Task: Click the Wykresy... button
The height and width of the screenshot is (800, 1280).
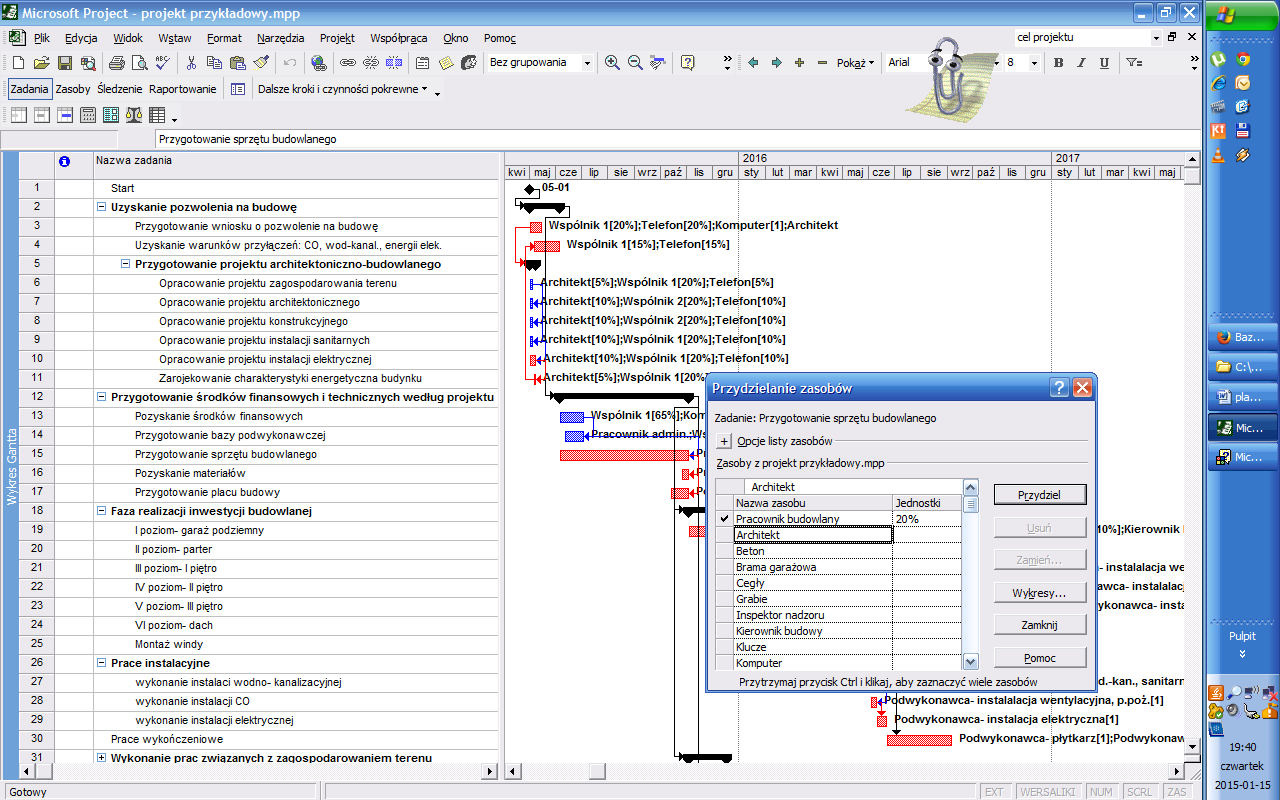Action: (x=1039, y=593)
